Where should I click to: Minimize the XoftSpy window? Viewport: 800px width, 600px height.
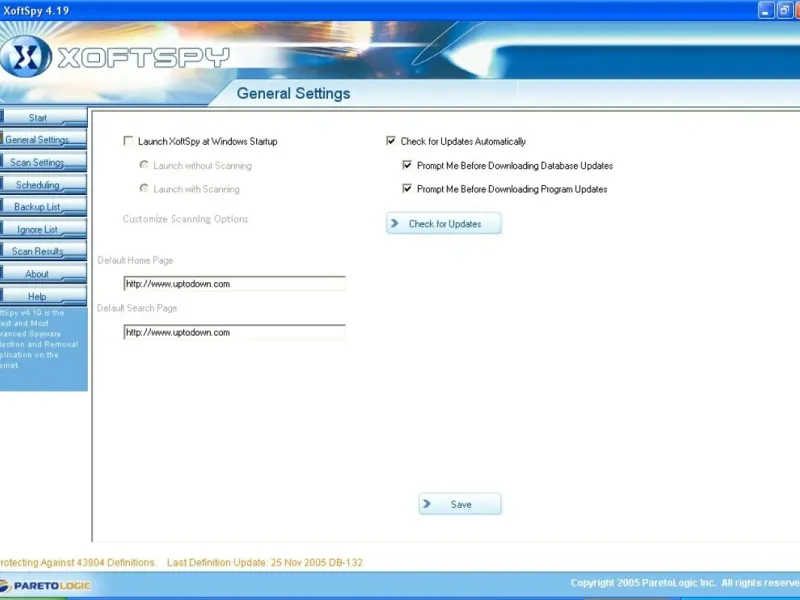(766, 10)
